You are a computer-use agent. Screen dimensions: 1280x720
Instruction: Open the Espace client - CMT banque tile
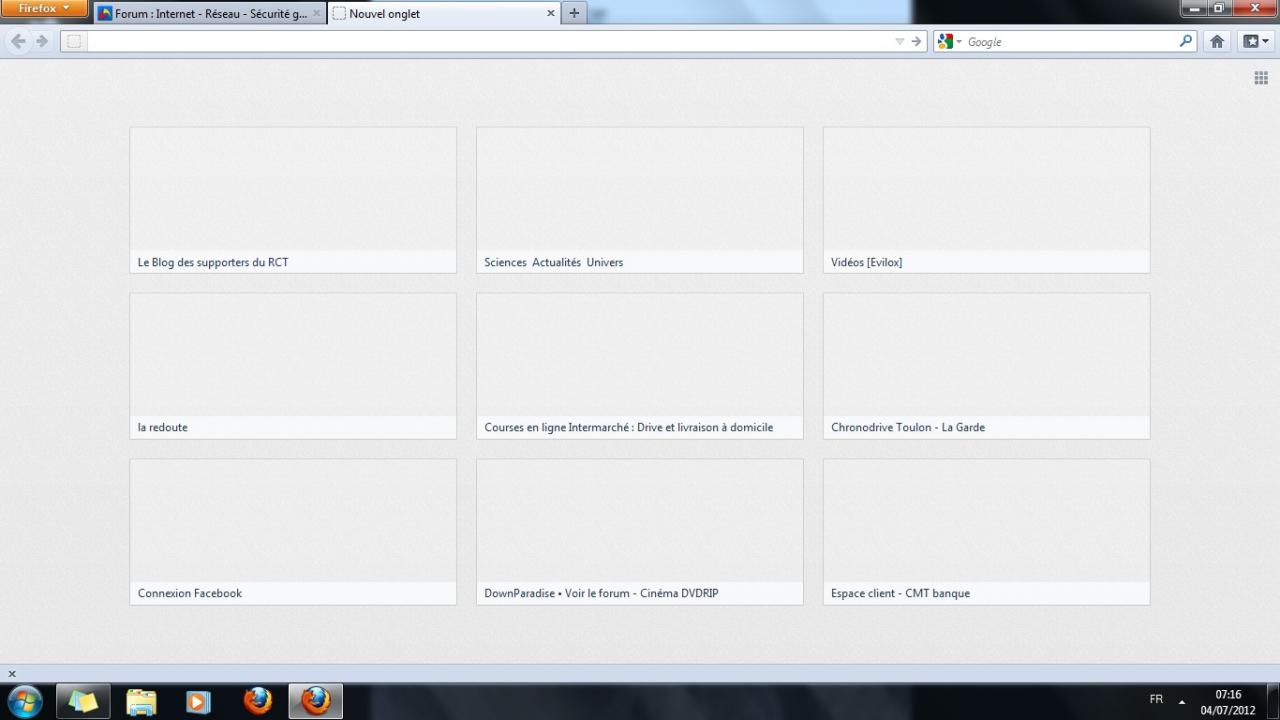point(986,532)
